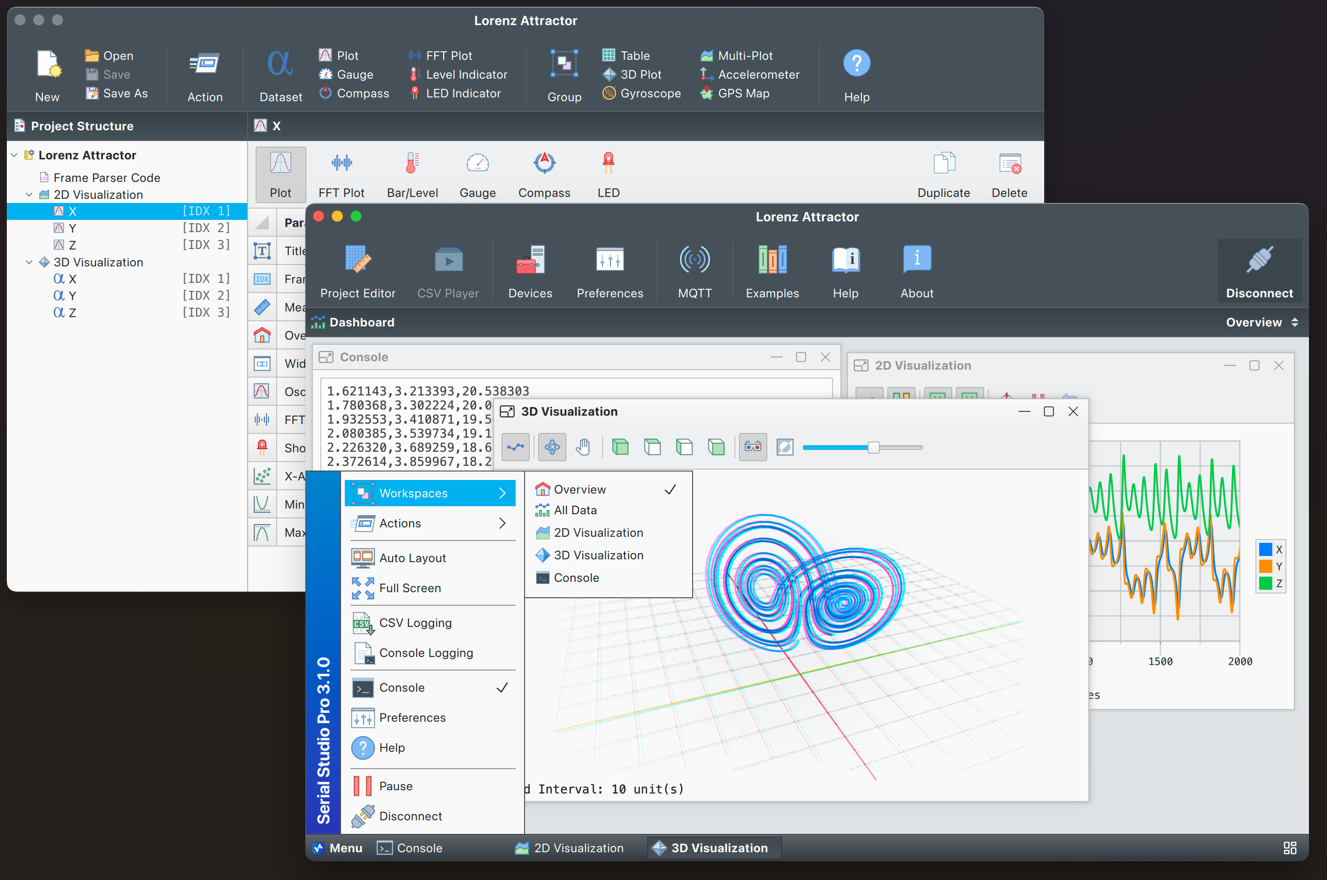Viewport: 1327px width, 880px height.
Task: Choose 3D Visualization workspace in submenu
Action: pyautogui.click(x=608, y=555)
